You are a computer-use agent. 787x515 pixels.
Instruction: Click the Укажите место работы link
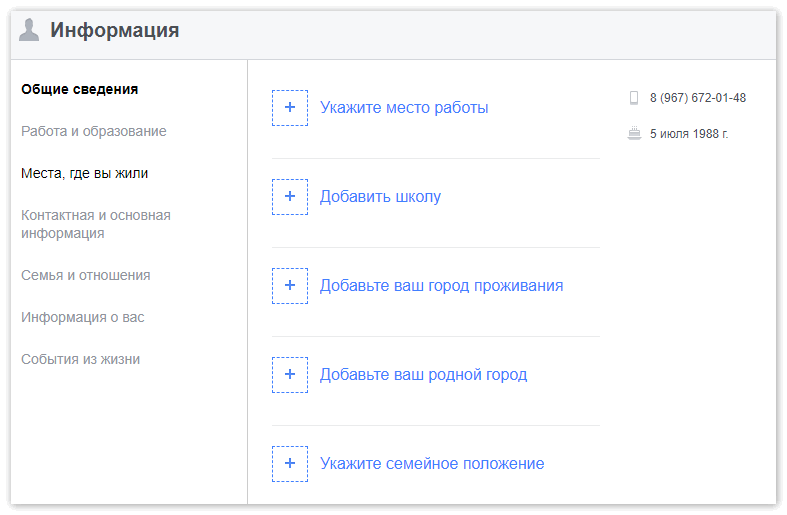pyautogui.click(x=404, y=107)
